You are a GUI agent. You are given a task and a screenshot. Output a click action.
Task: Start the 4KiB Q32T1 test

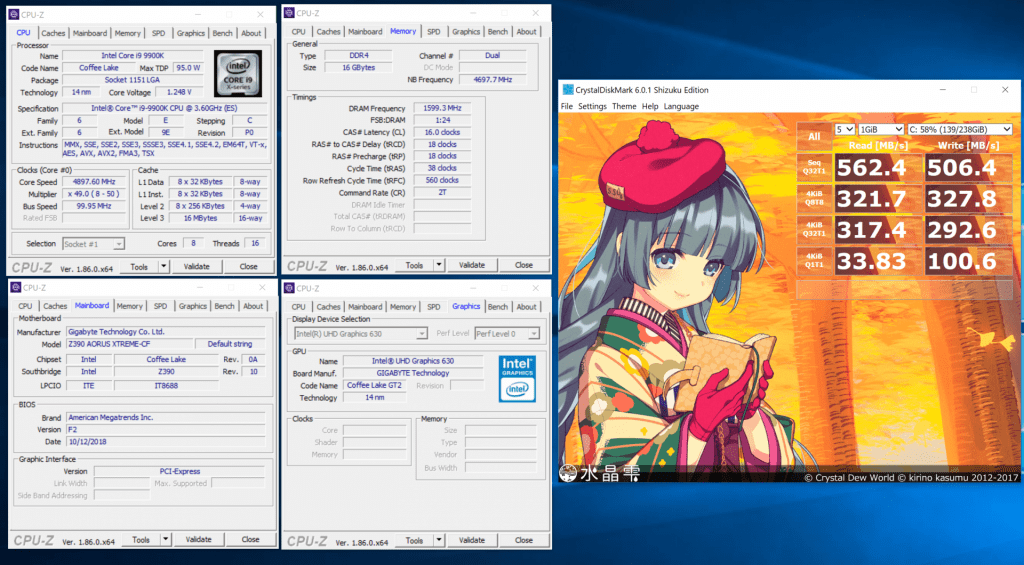pyautogui.click(x=814, y=230)
